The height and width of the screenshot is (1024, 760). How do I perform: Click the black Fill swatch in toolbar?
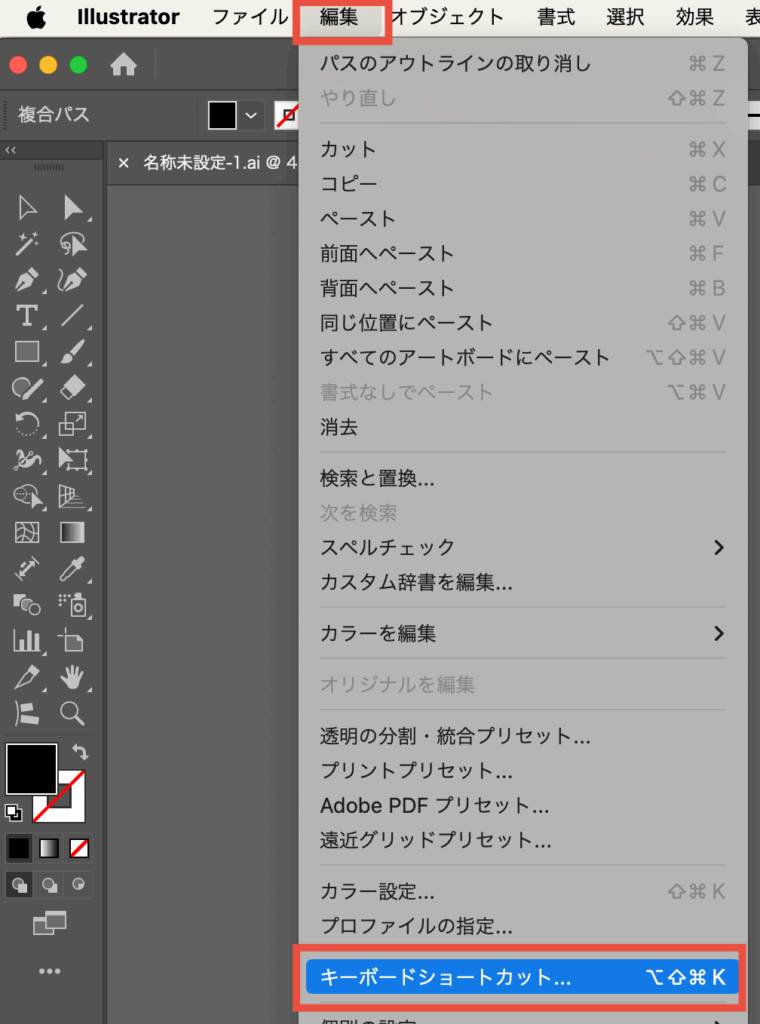[31, 769]
